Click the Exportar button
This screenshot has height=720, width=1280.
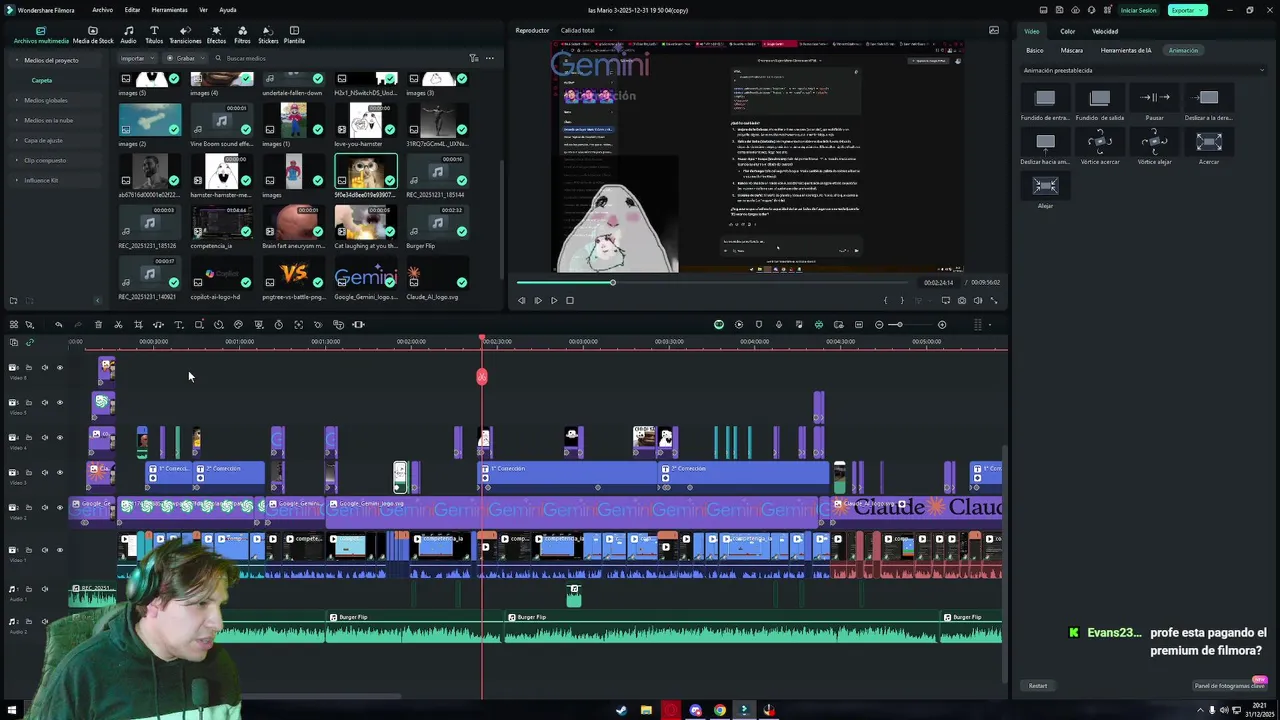click(1187, 10)
